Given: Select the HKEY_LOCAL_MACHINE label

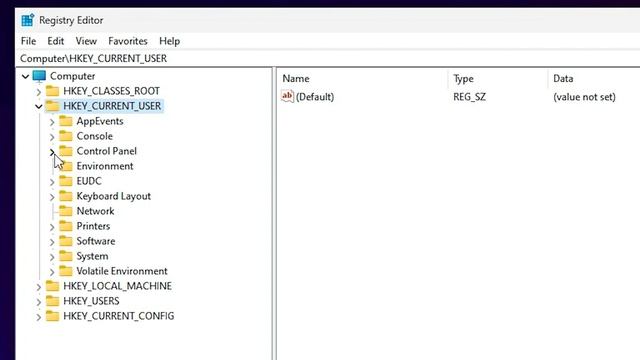Looking at the screenshot, I should (x=118, y=286).
